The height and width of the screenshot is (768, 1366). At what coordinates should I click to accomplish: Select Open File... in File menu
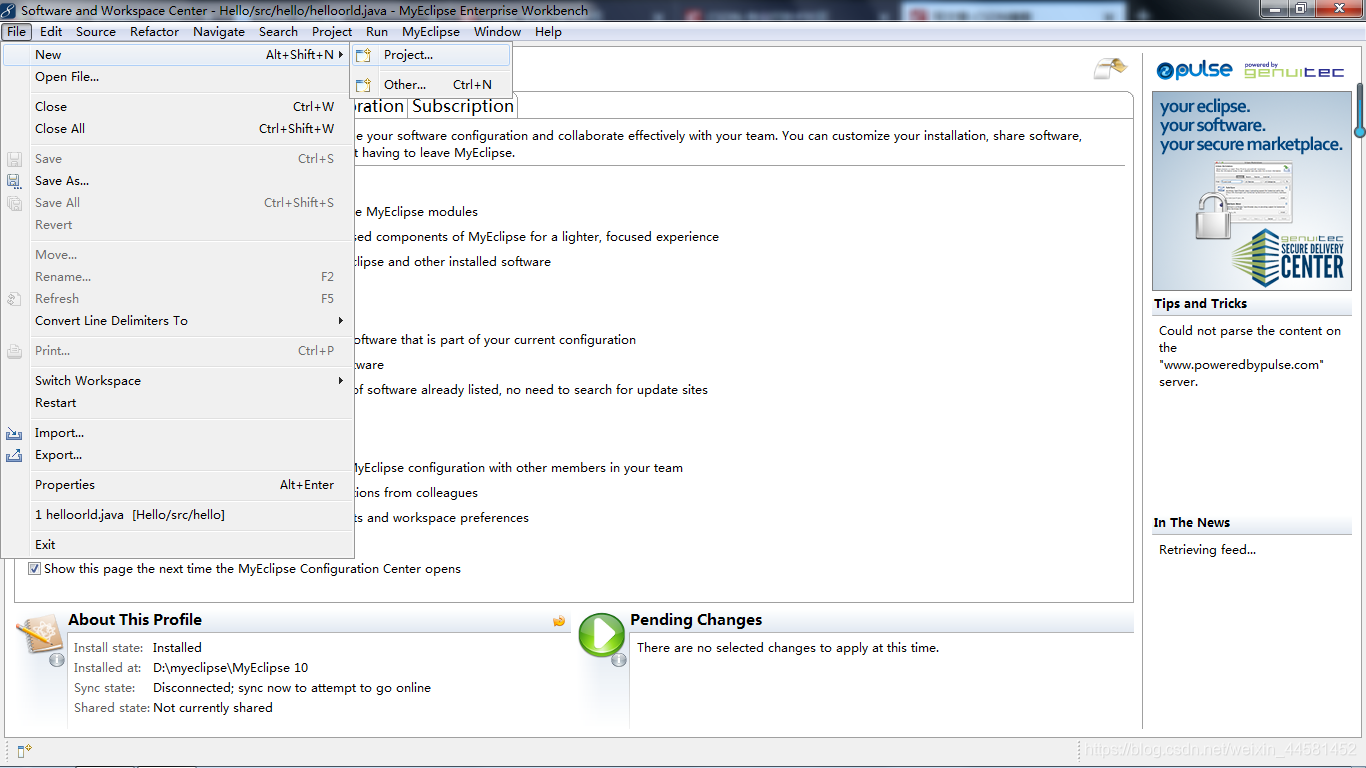click(177, 77)
